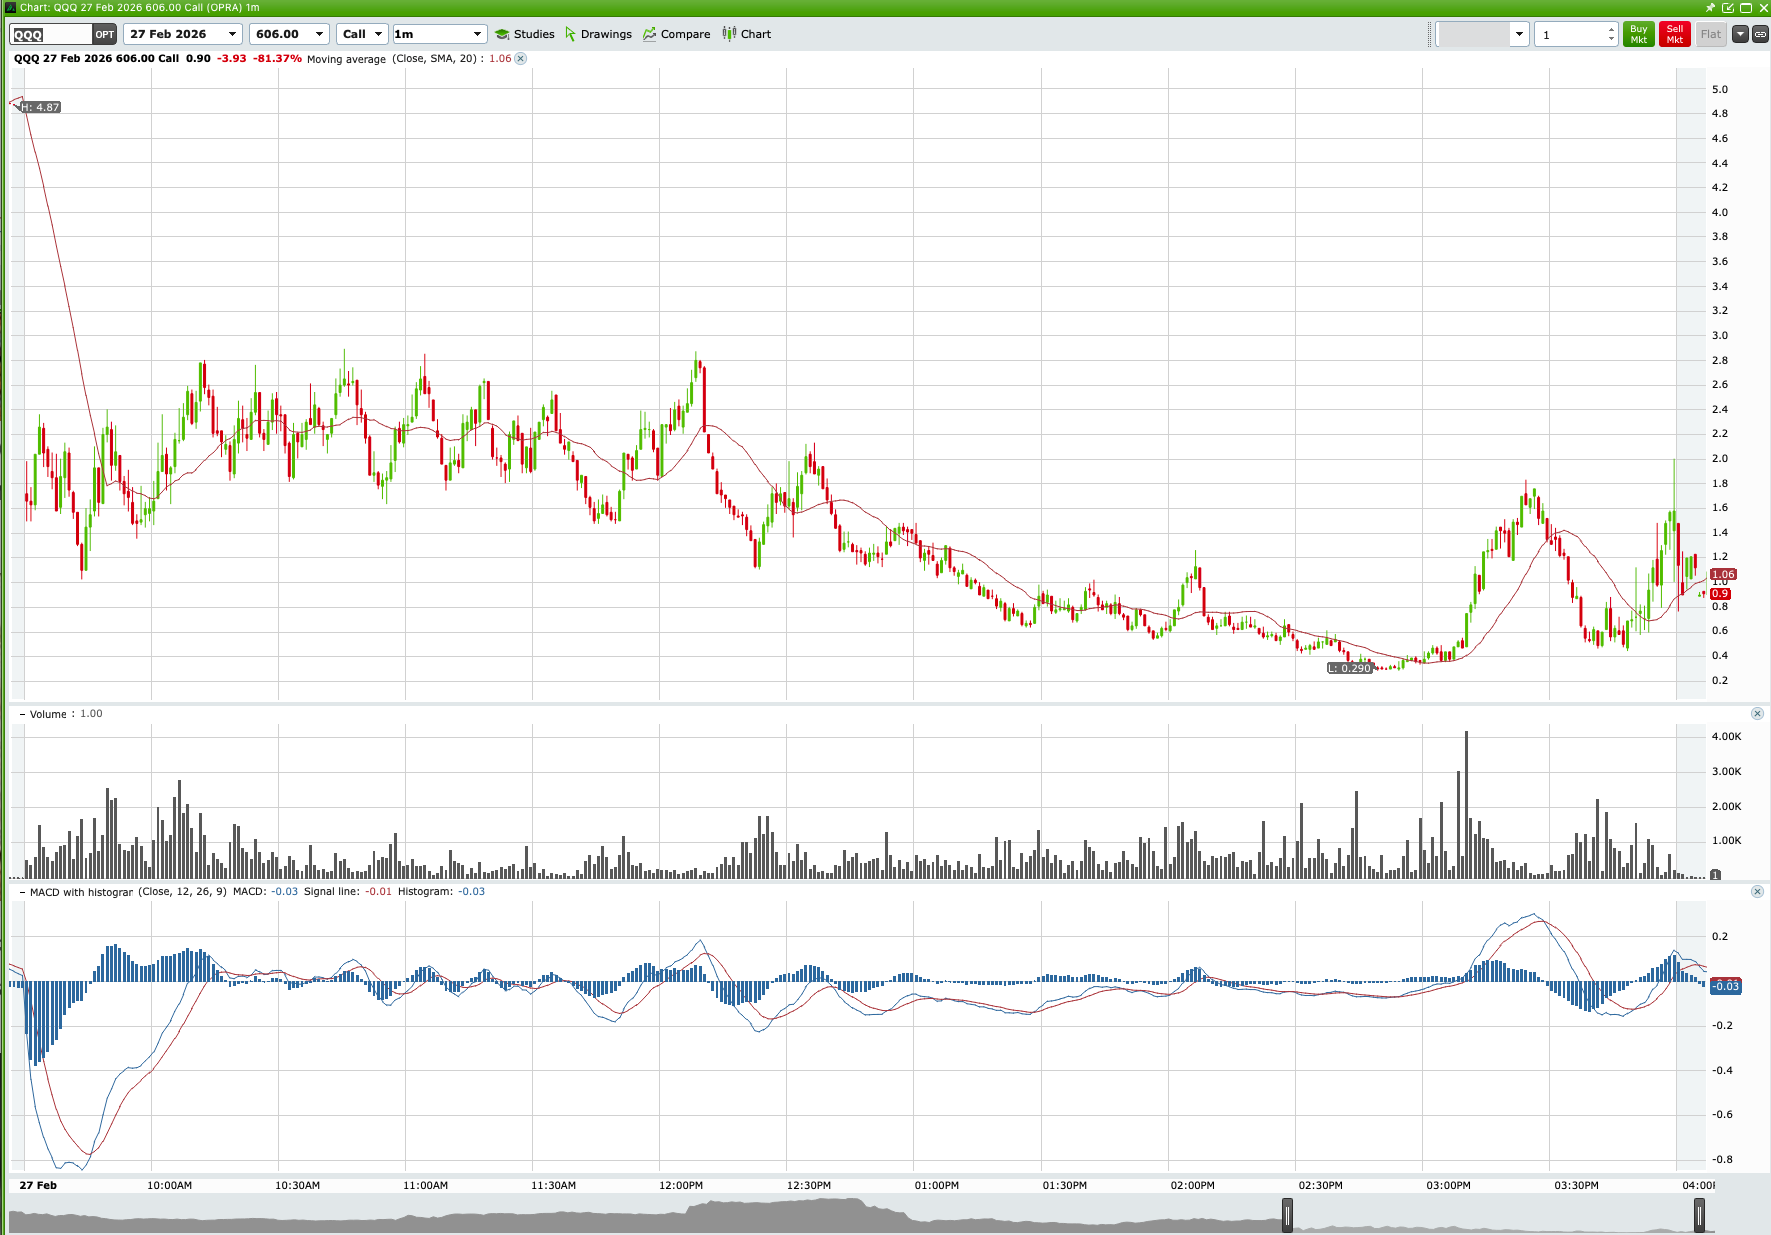The width and height of the screenshot is (1771, 1235).
Task: Close the MACD histogram panel
Action: point(1757,891)
